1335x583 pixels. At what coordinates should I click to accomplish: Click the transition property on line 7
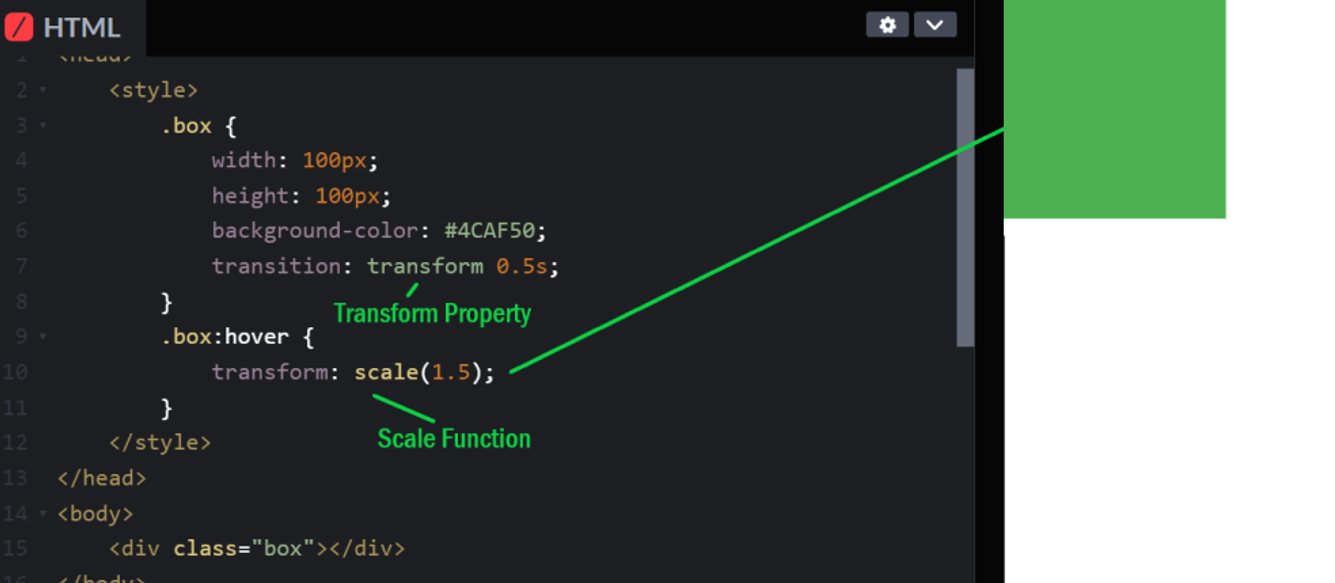point(275,266)
